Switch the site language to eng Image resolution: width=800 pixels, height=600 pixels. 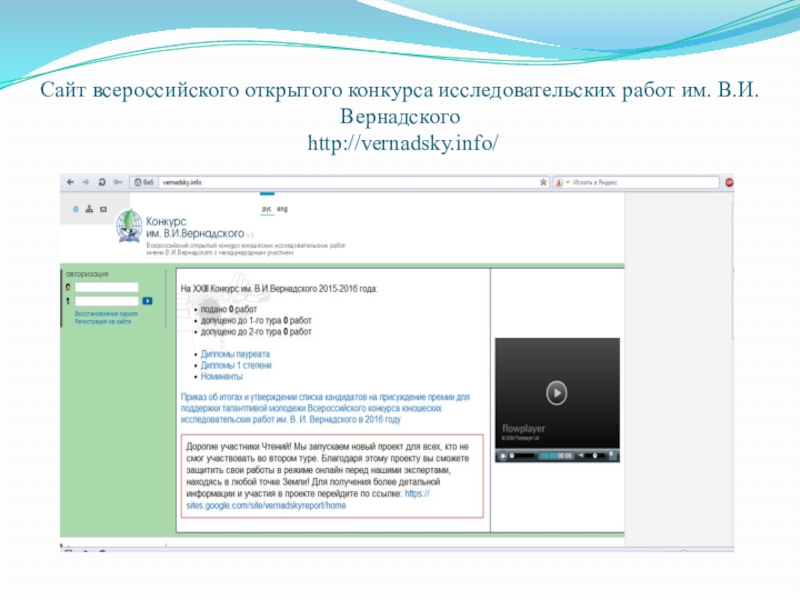pyautogui.click(x=282, y=209)
